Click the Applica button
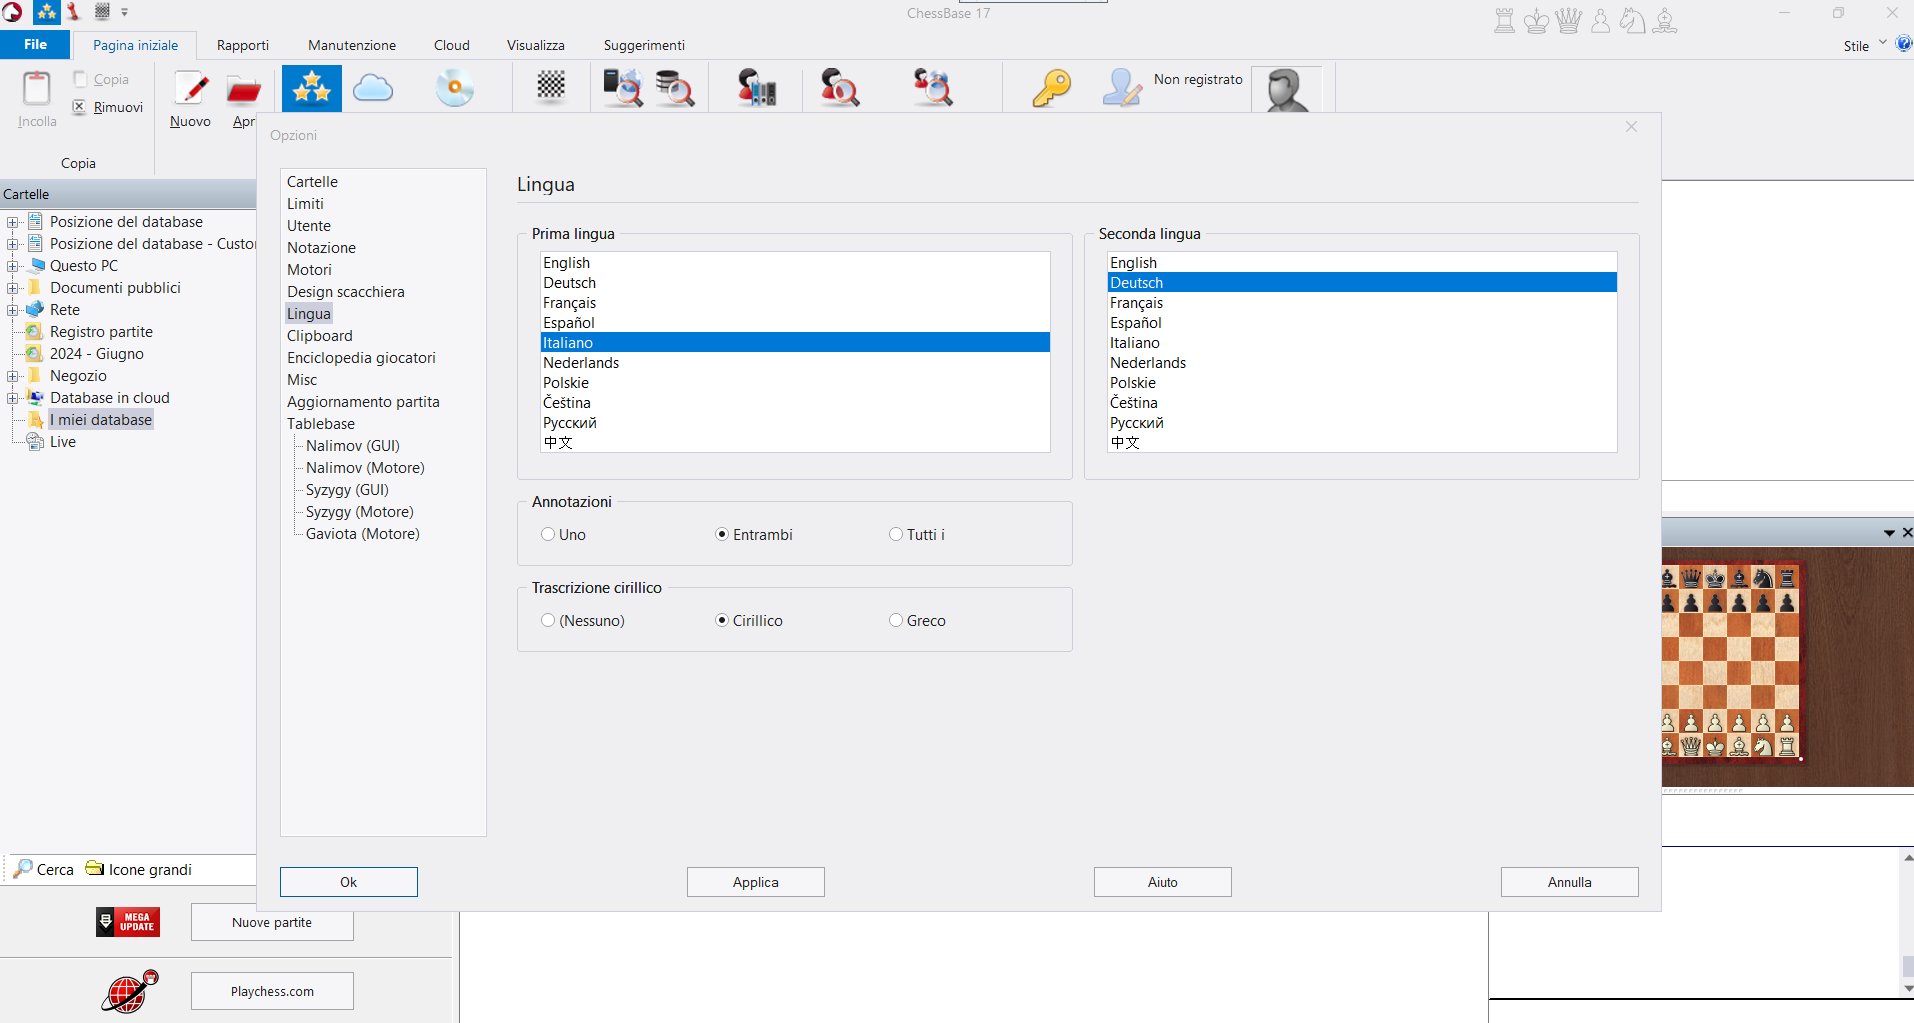This screenshot has height=1023, width=1914. (x=756, y=882)
